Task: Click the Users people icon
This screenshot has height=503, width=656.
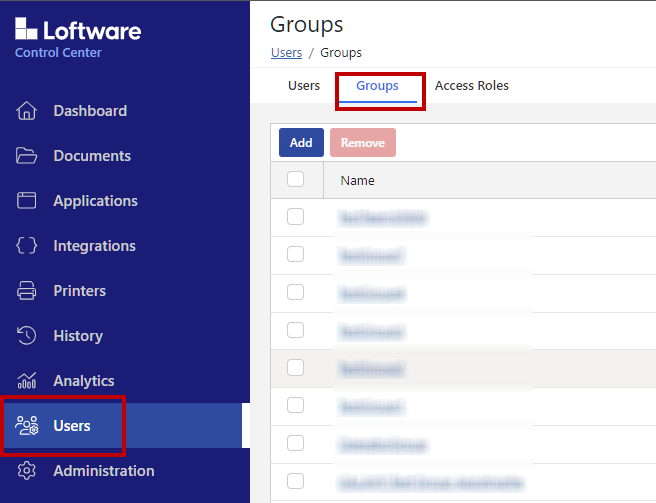Action: click(27, 426)
